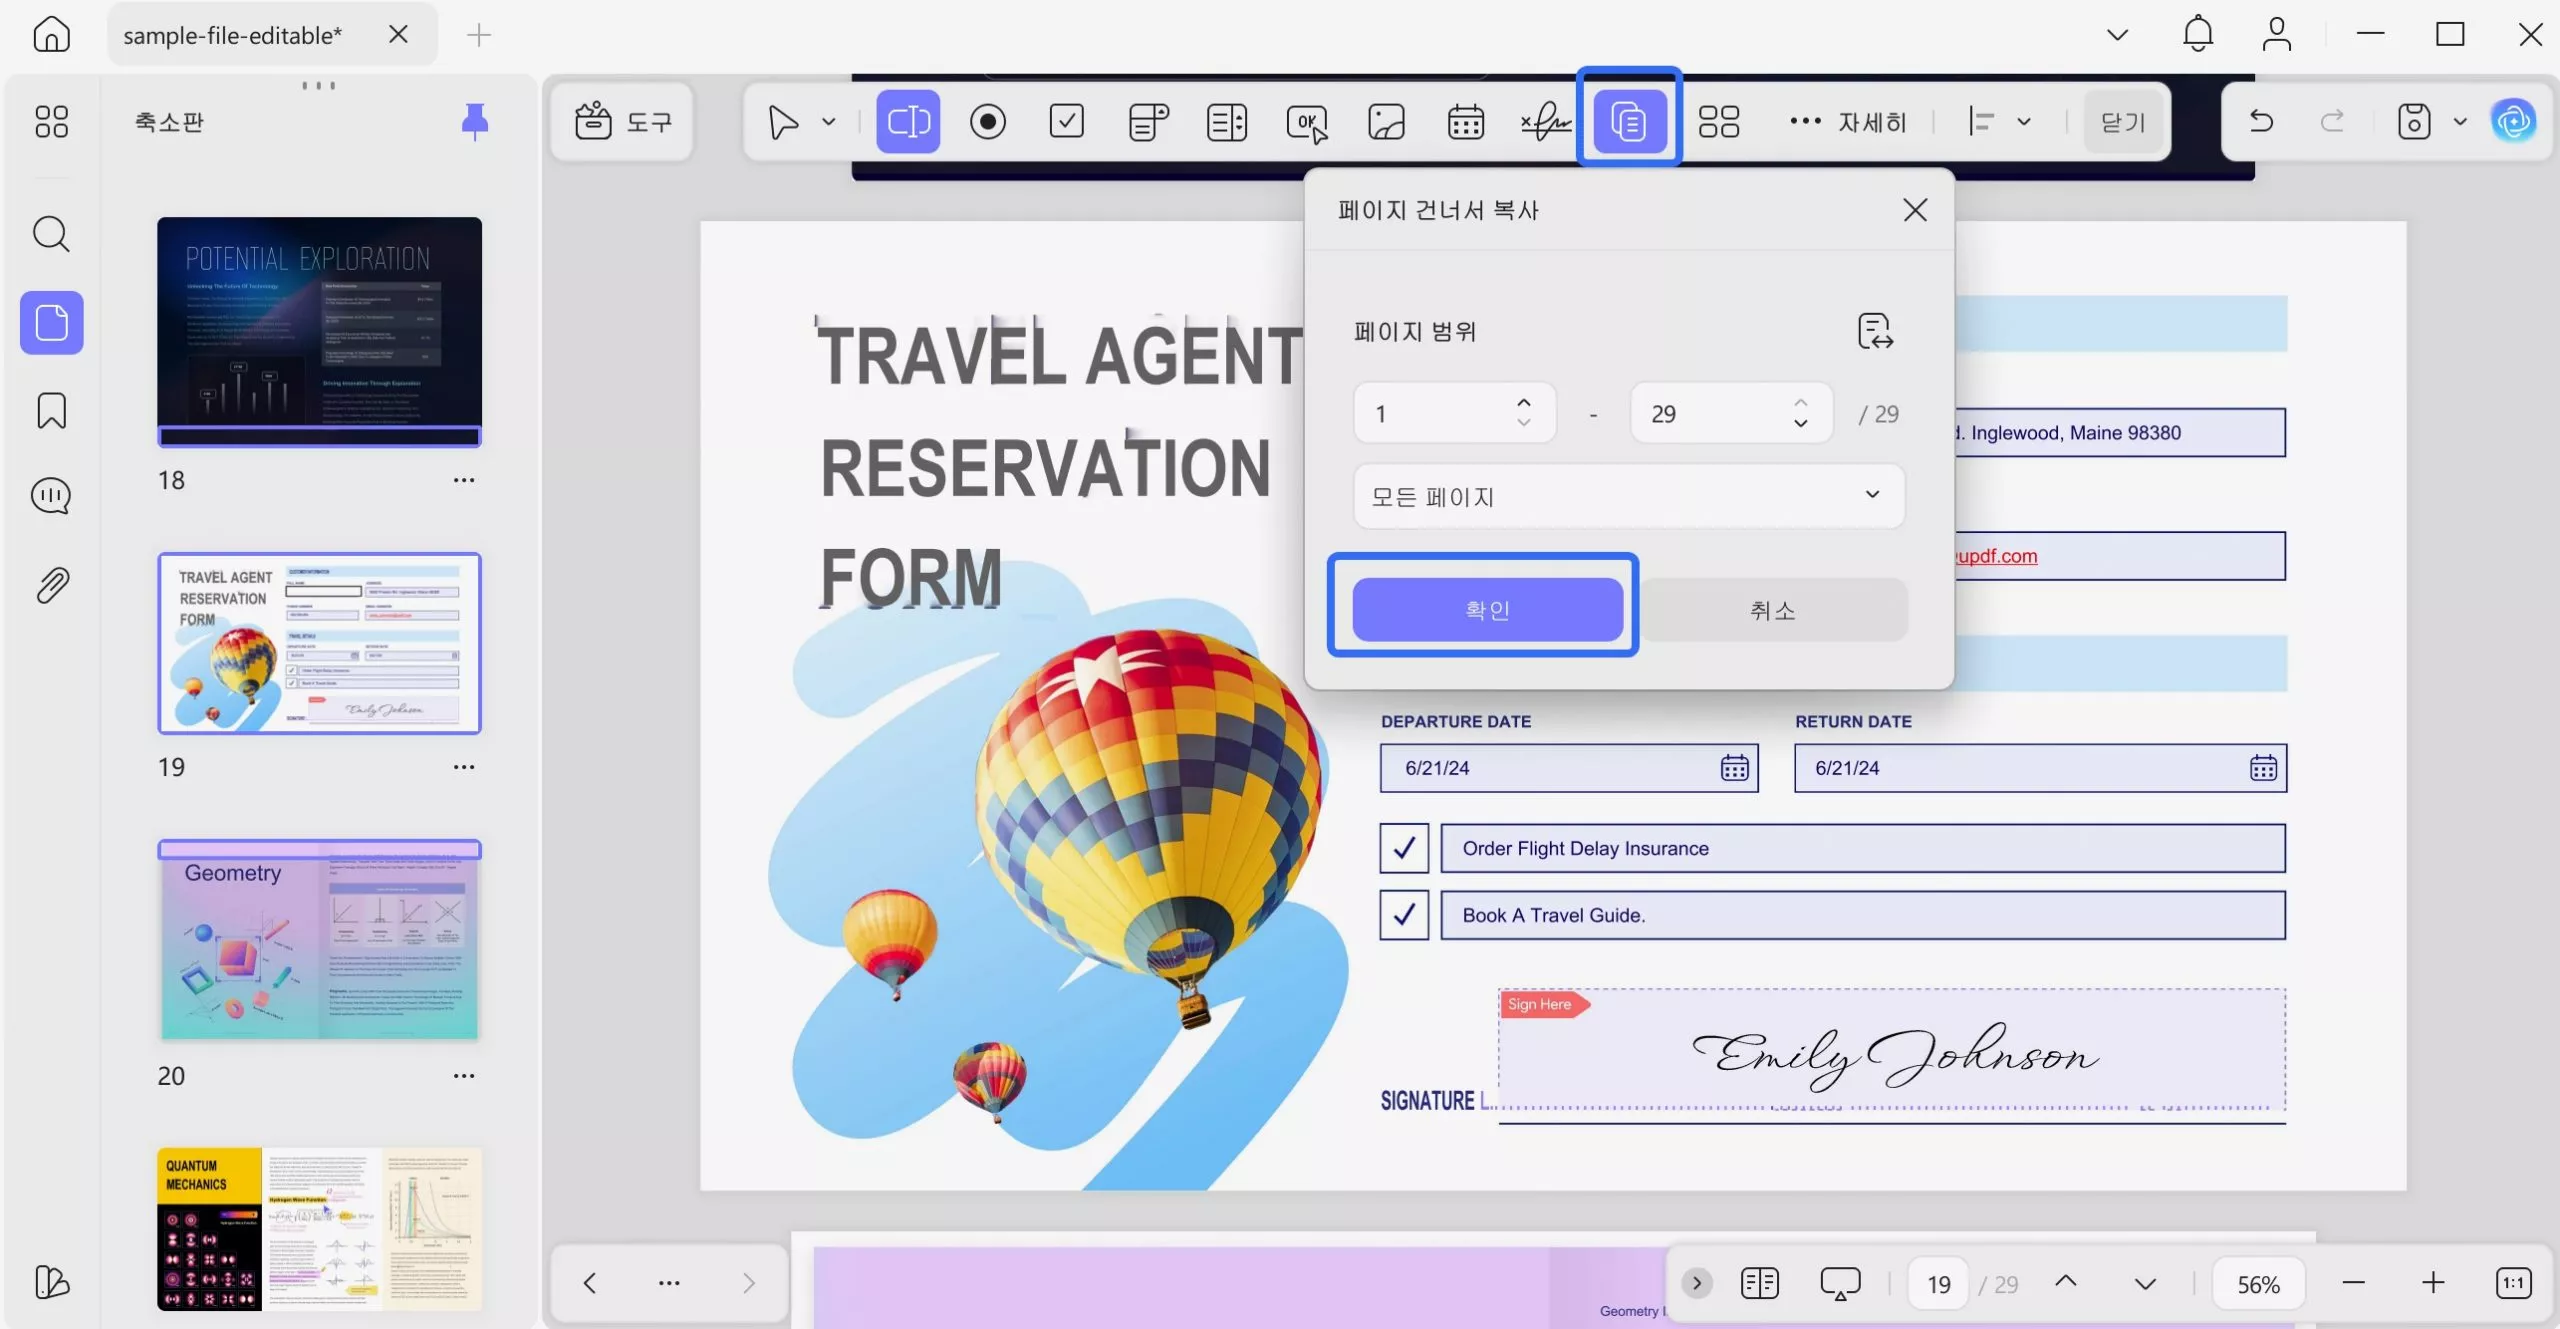Select the radio button form tool
This screenshot has height=1329, width=2560.
[x=987, y=122]
